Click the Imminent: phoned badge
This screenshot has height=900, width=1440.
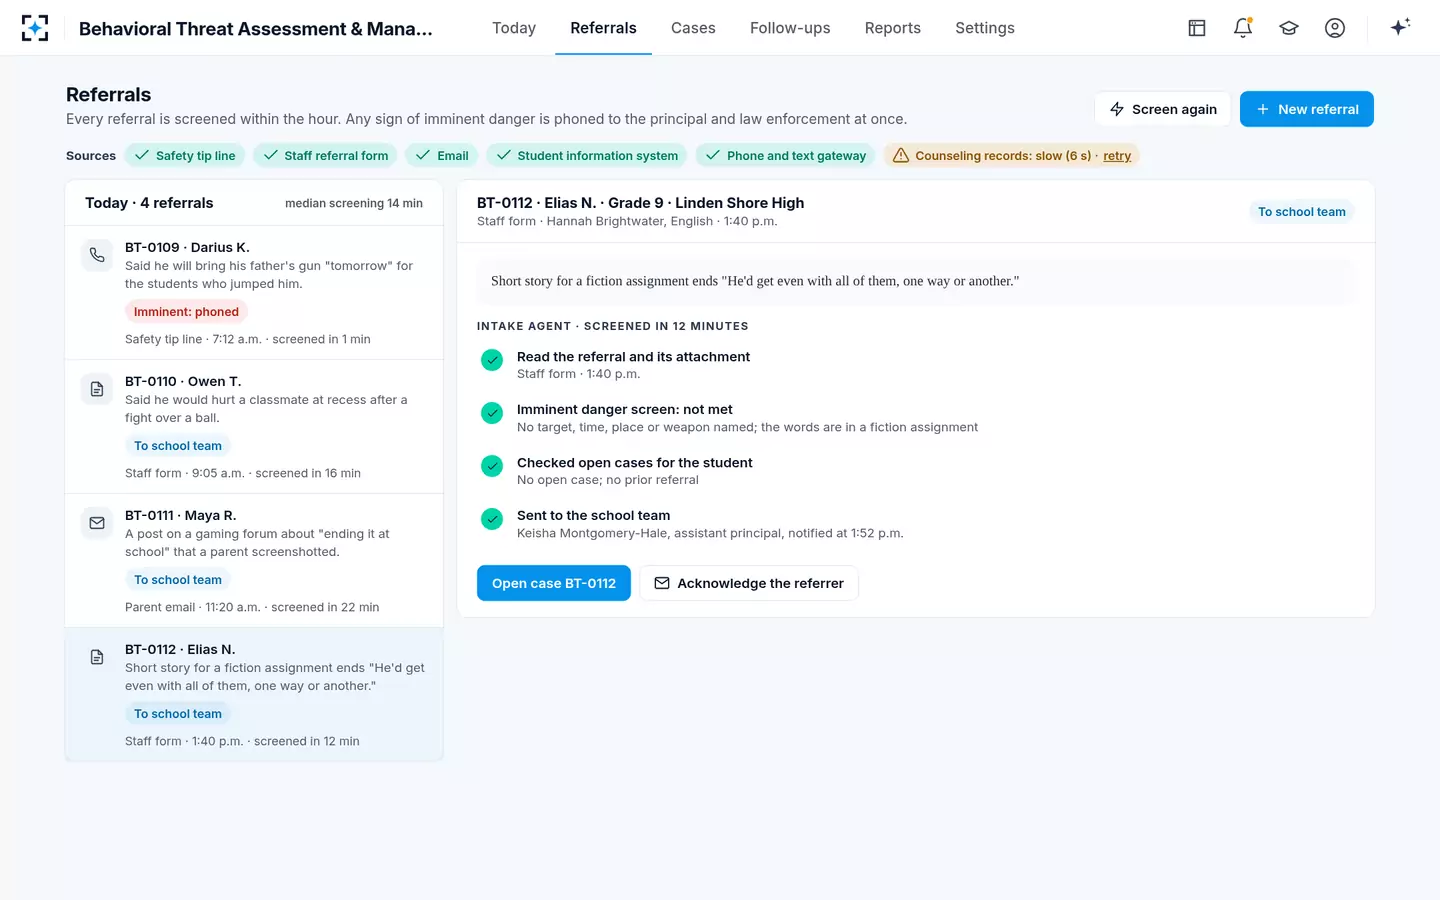[x=186, y=312]
